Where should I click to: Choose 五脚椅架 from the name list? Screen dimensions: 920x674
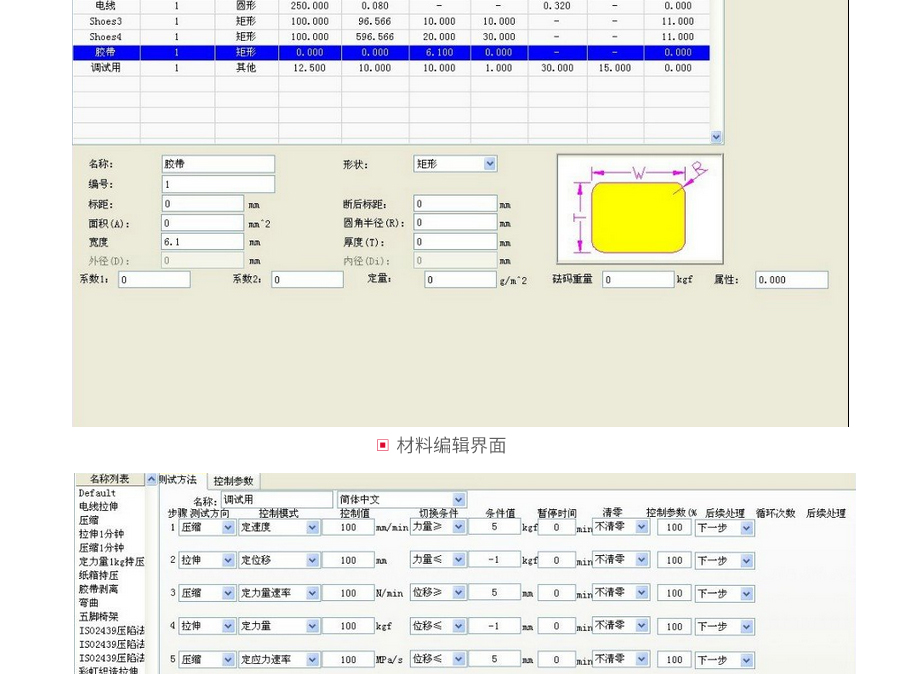click(x=98, y=617)
